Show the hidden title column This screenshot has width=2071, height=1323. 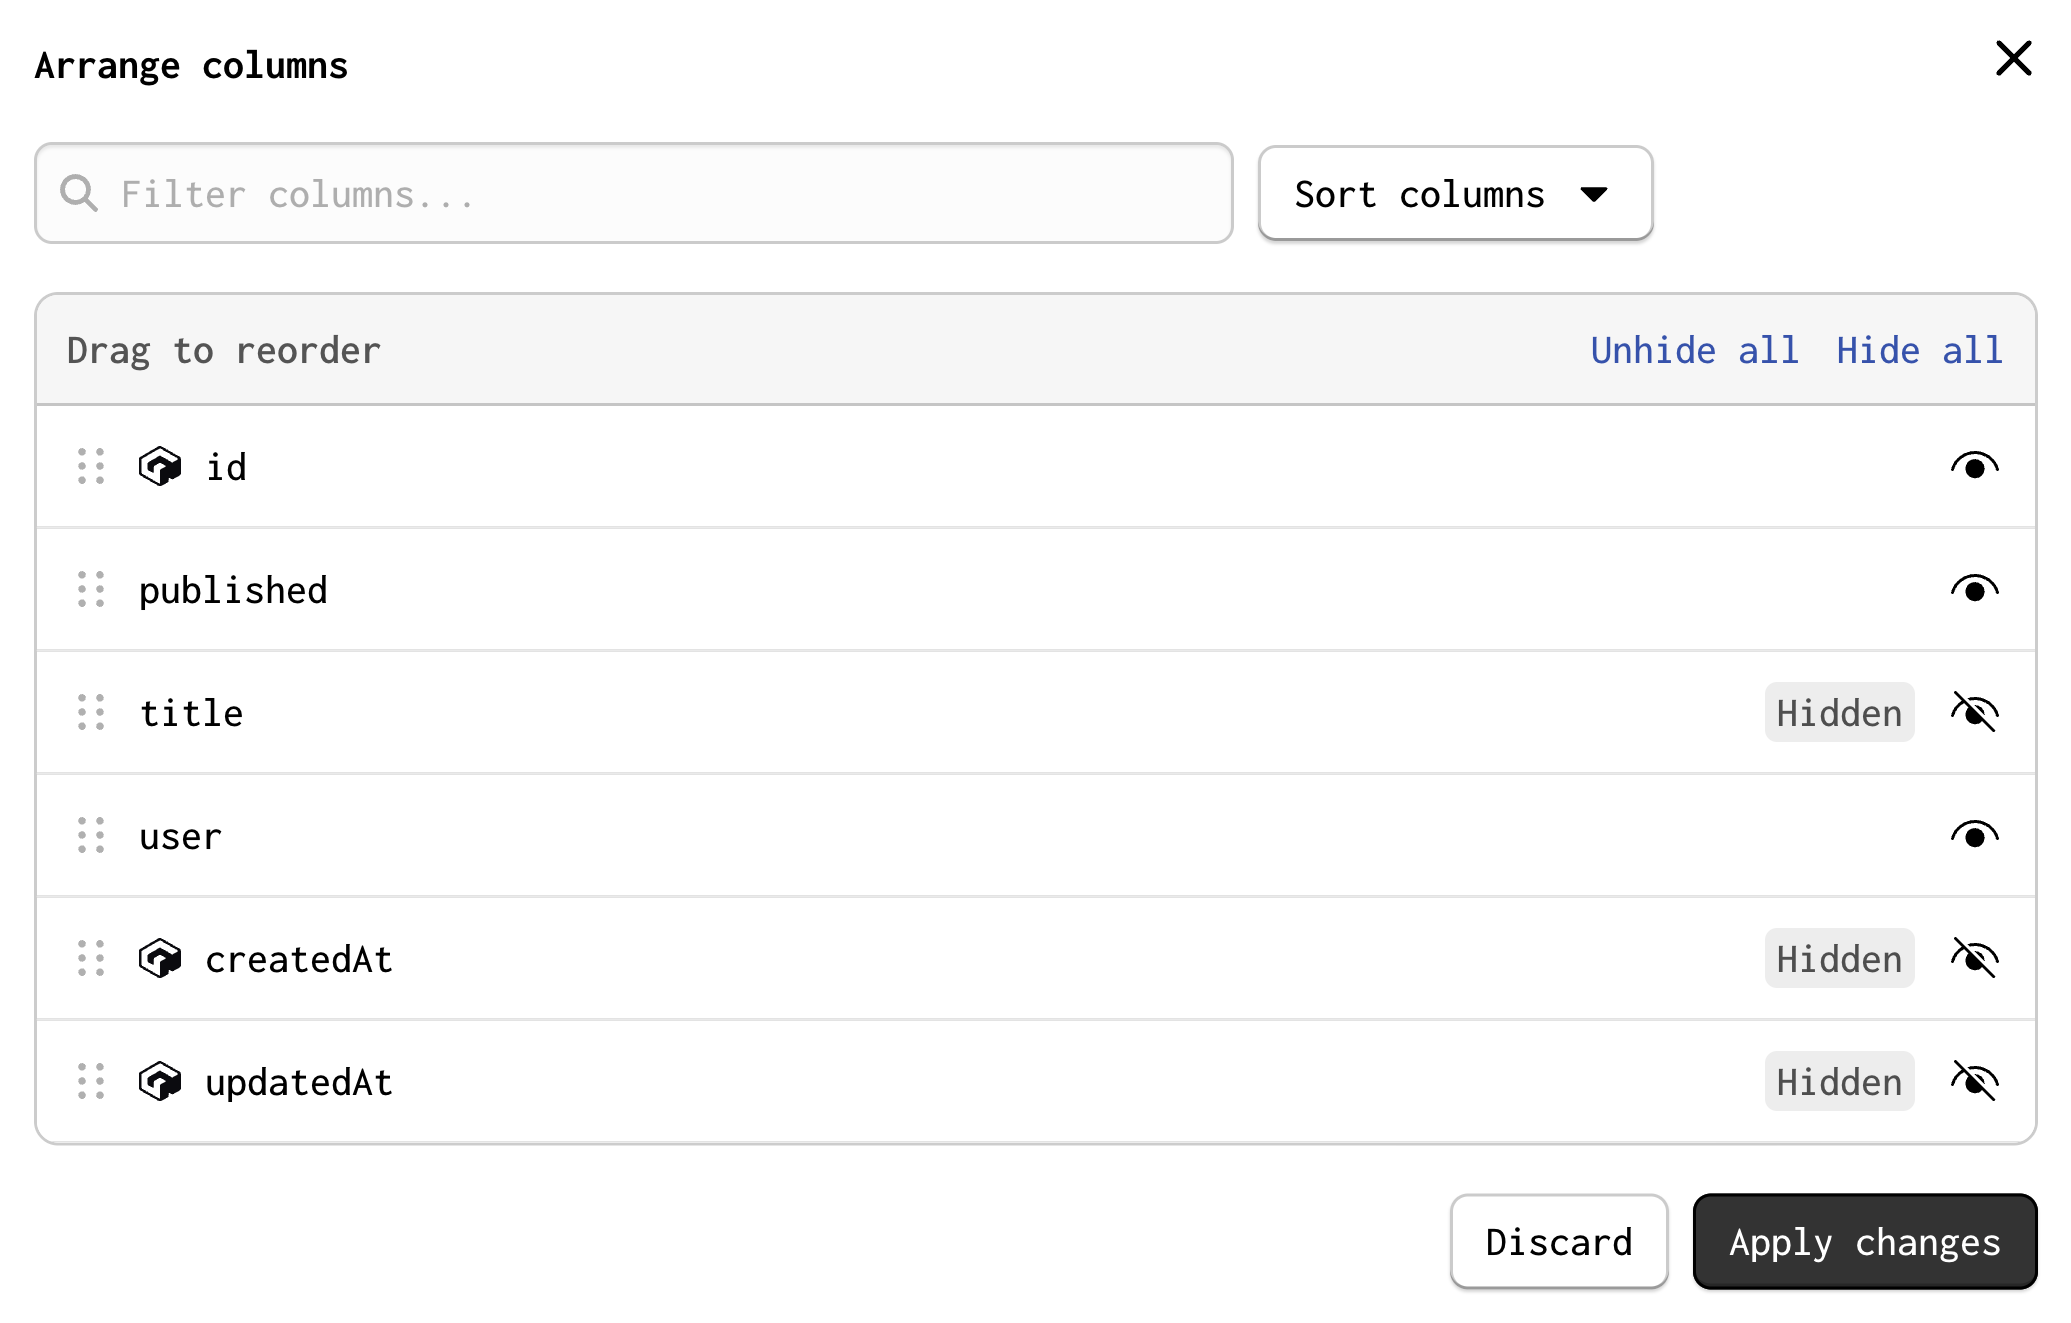1974,713
